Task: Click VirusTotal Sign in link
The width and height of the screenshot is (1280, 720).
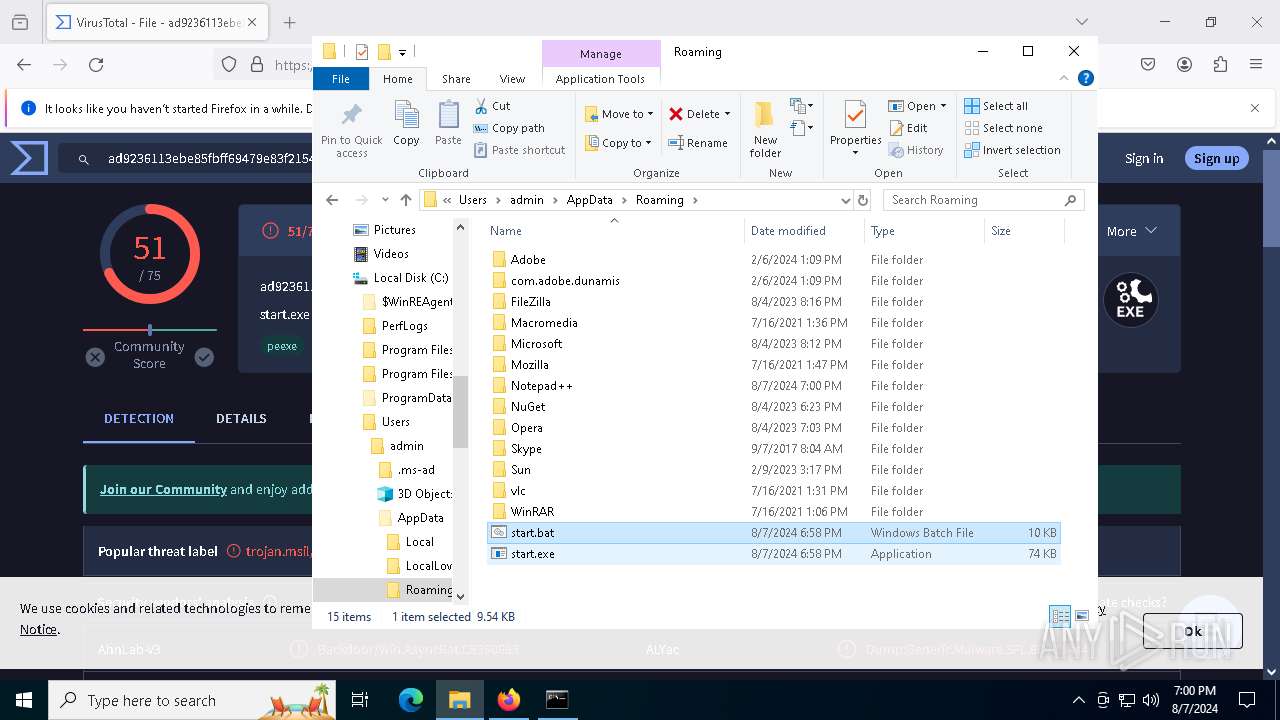Action: [x=1144, y=158]
